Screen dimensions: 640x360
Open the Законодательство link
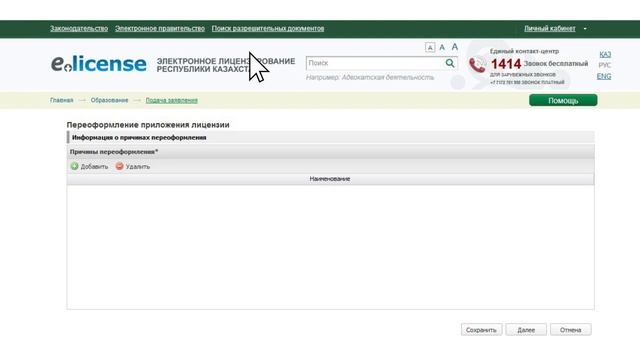tap(79, 29)
